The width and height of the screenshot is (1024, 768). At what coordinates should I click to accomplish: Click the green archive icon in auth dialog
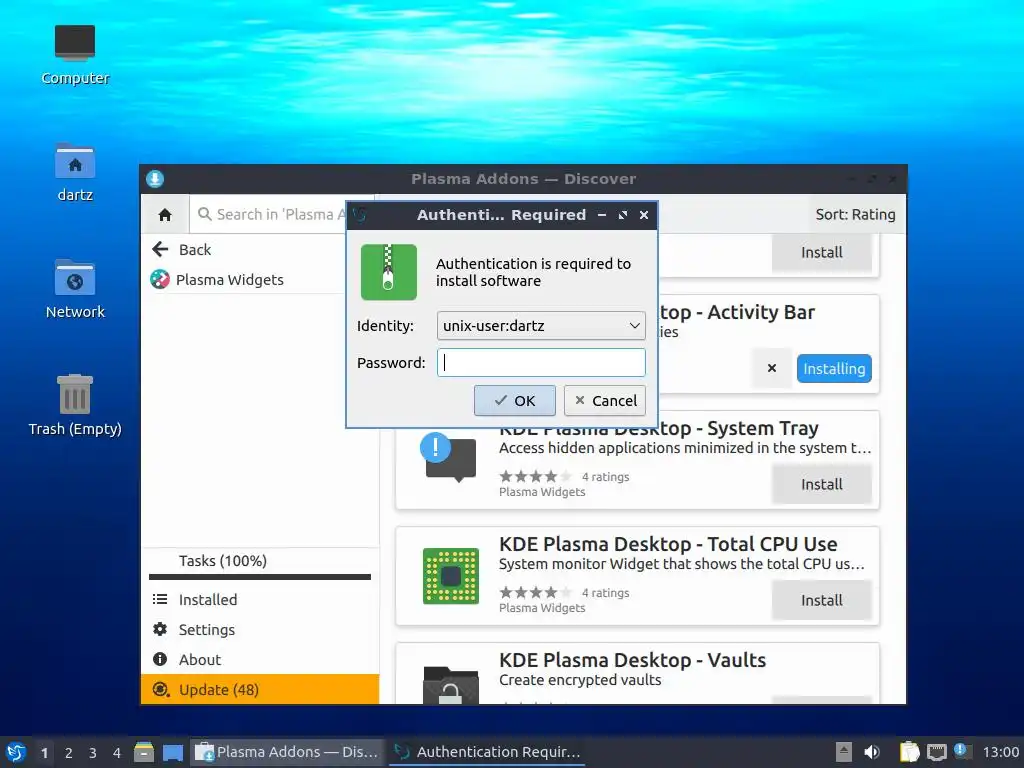[389, 272]
